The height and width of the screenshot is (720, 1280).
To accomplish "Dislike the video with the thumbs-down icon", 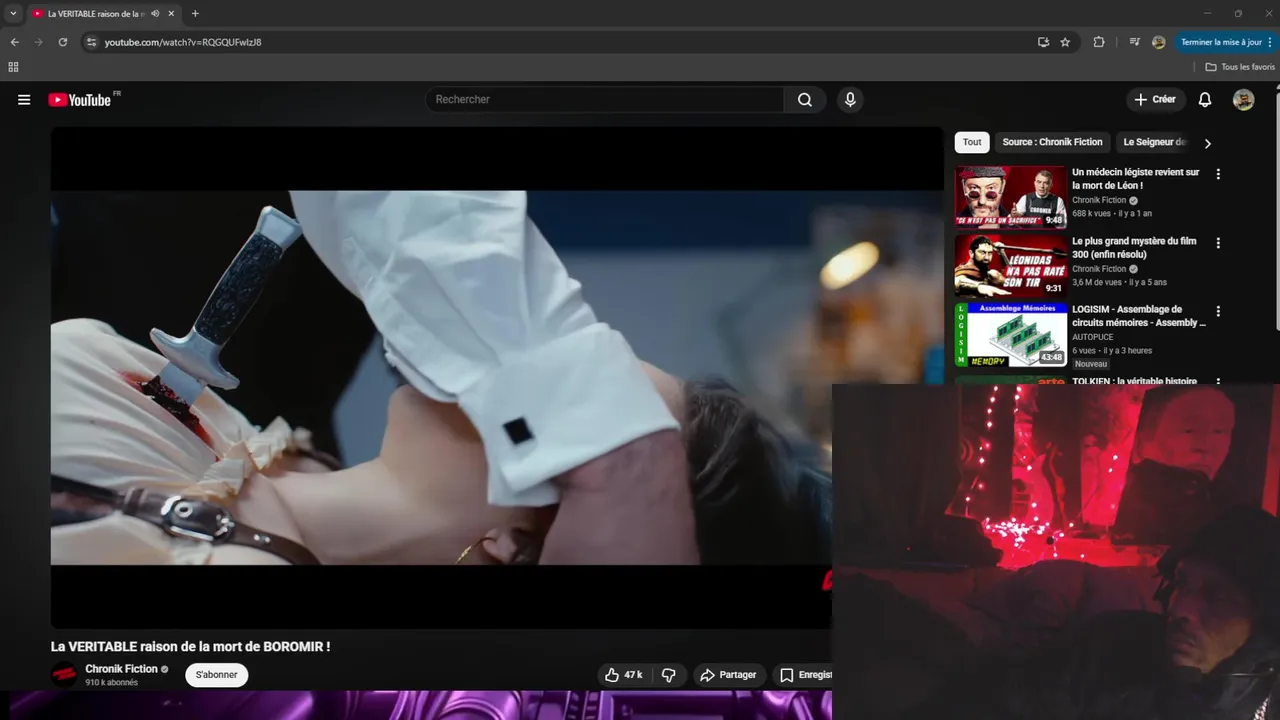I will pos(669,675).
